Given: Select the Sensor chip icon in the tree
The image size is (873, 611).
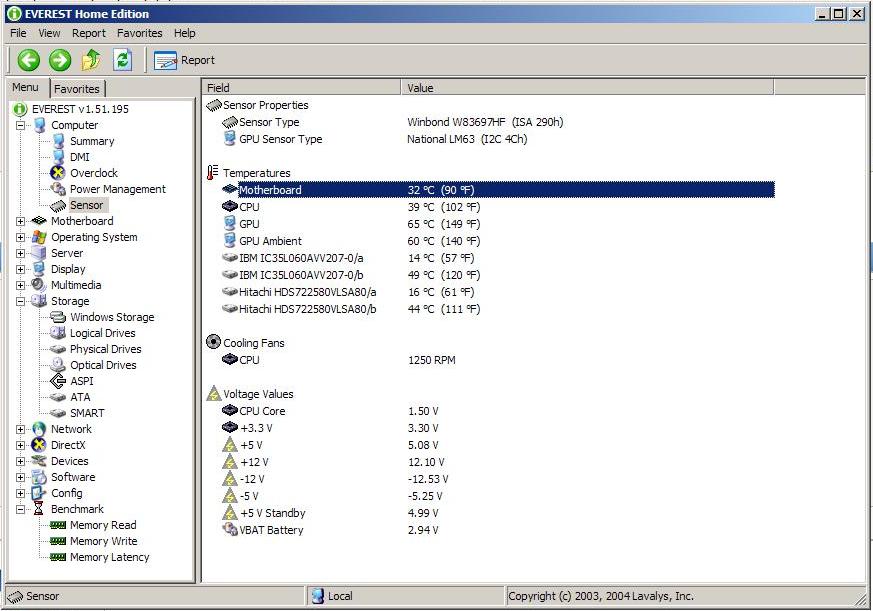Looking at the screenshot, I should coord(58,206).
